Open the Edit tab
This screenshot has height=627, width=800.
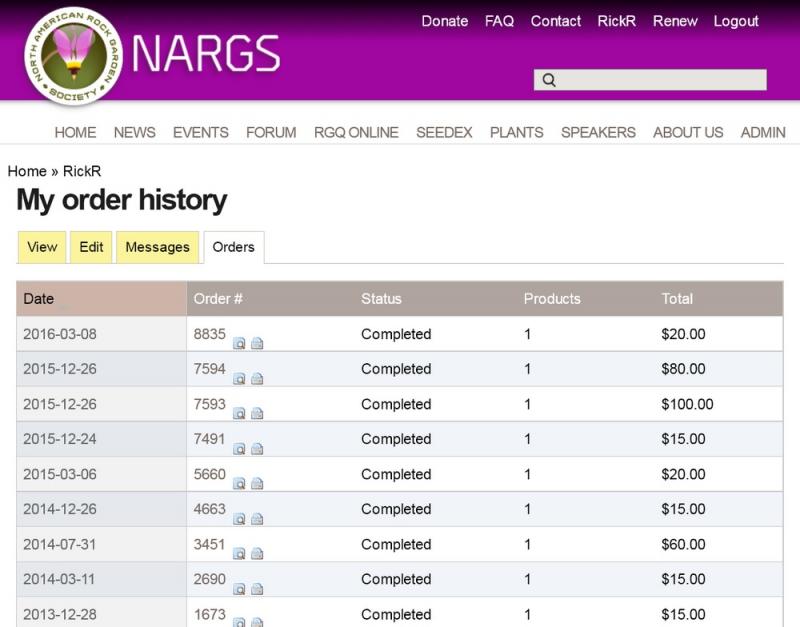pyautogui.click(x=91, y=247)
